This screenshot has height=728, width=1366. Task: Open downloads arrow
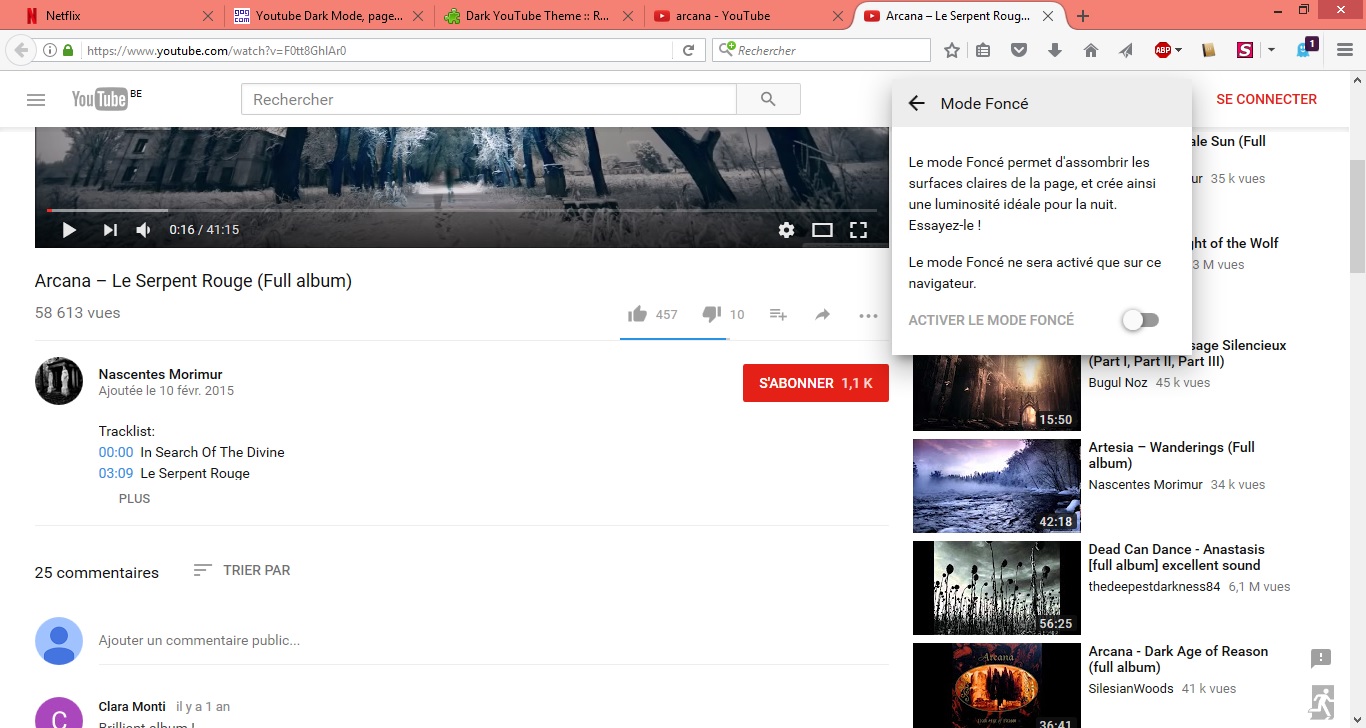(1055, 50)
